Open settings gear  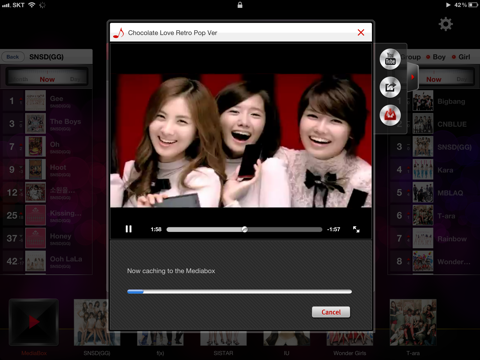pos(445,24)
